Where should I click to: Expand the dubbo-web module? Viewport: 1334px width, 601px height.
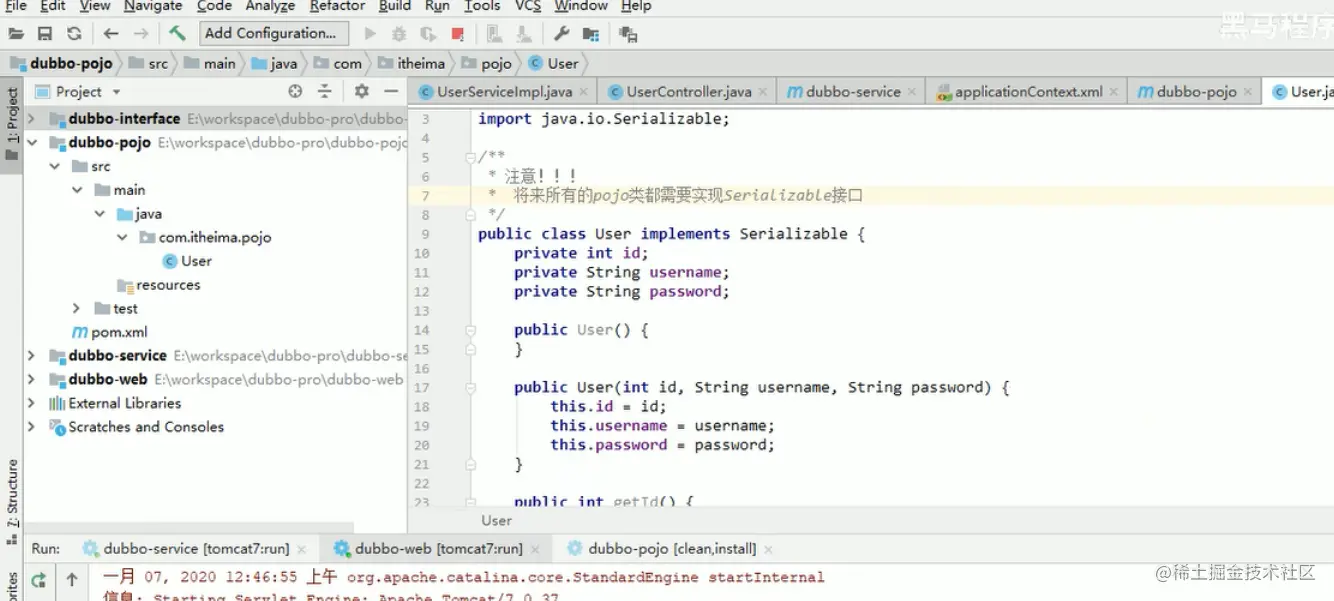pos(31,379)
